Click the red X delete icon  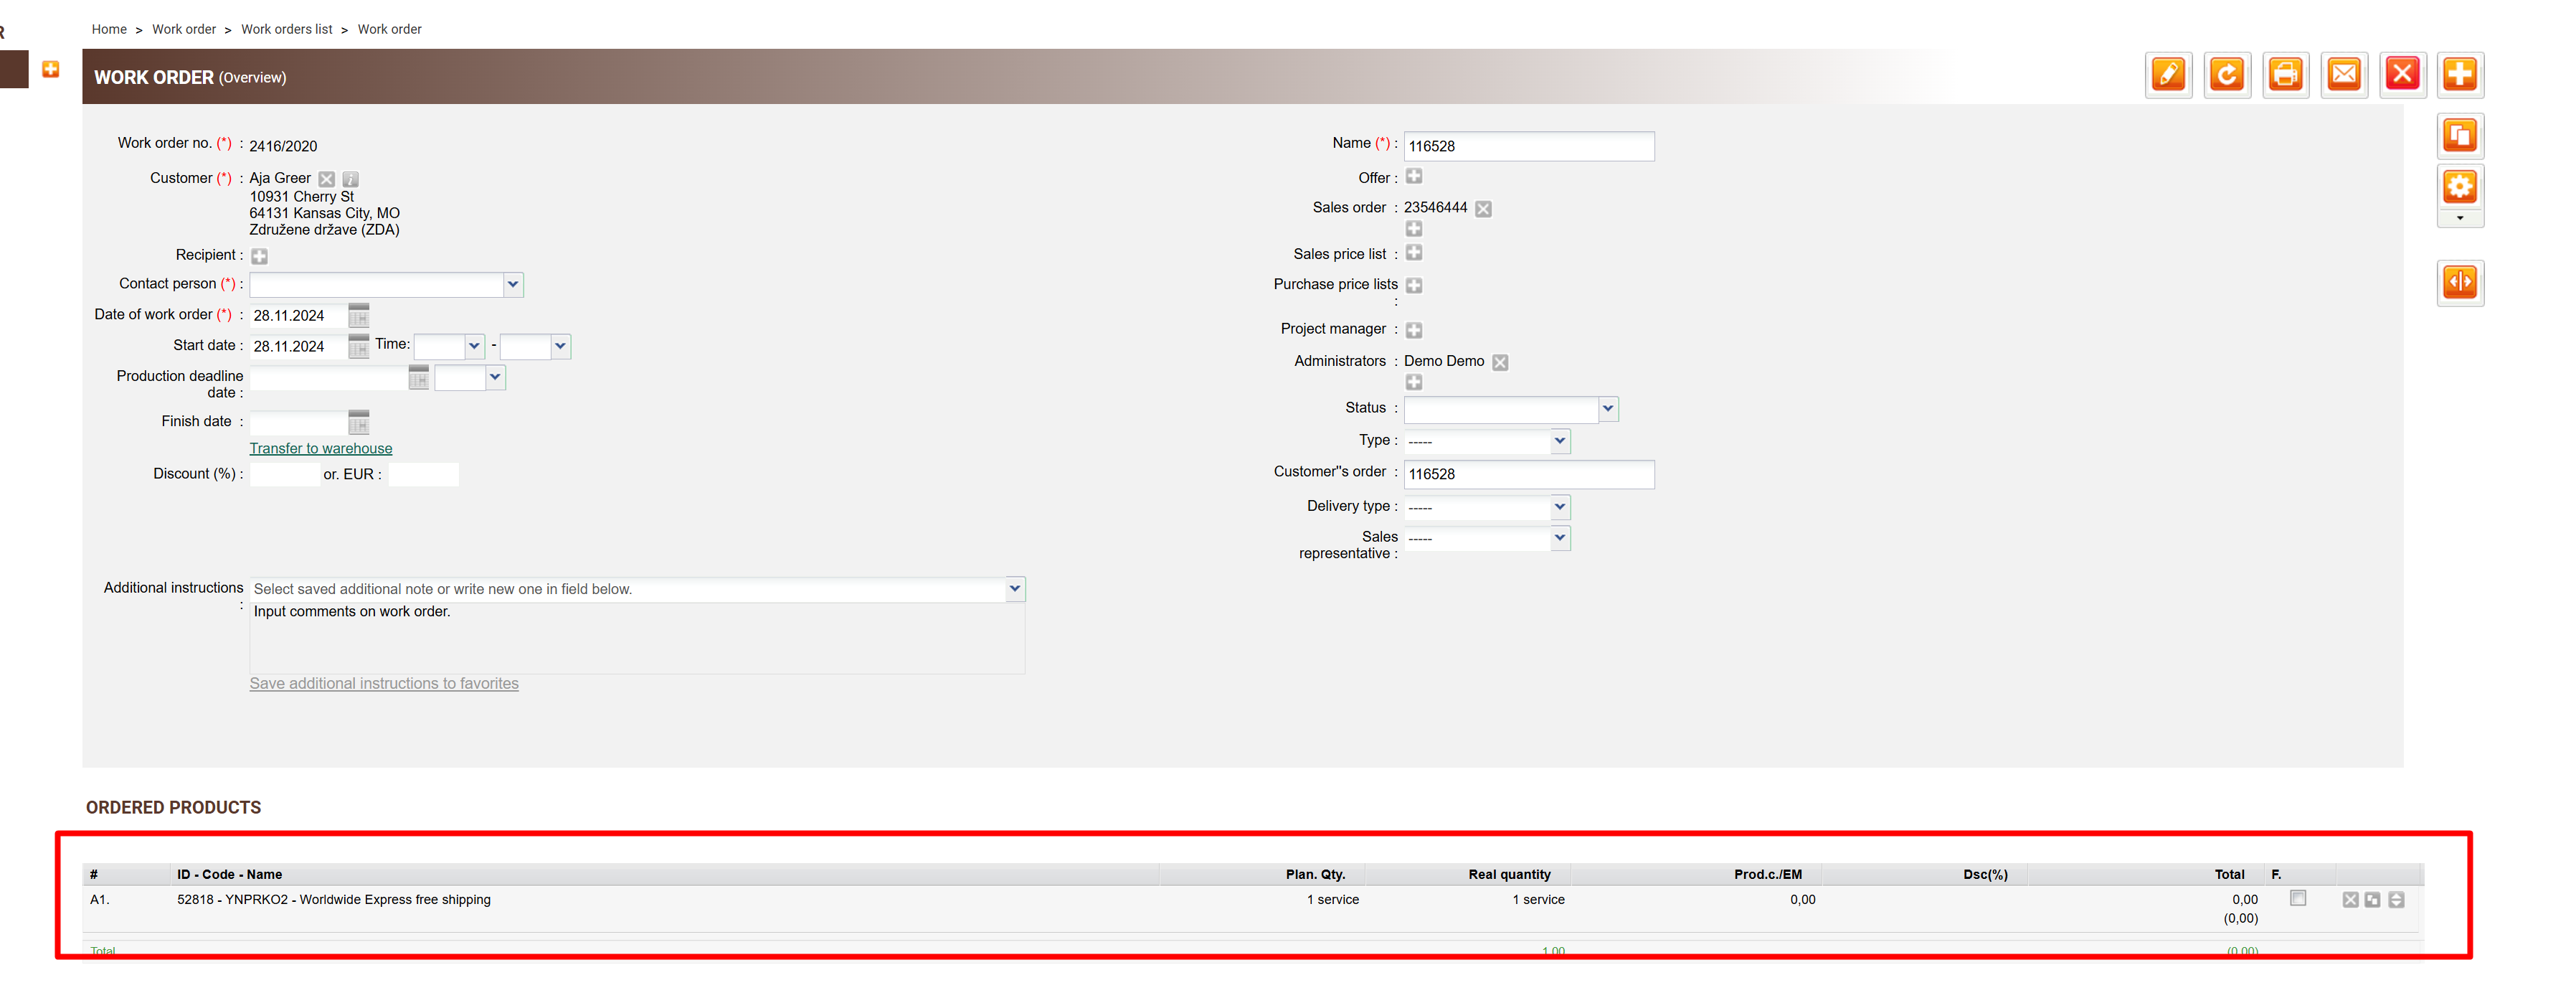pyautogui.click(x=2402, y=75)
